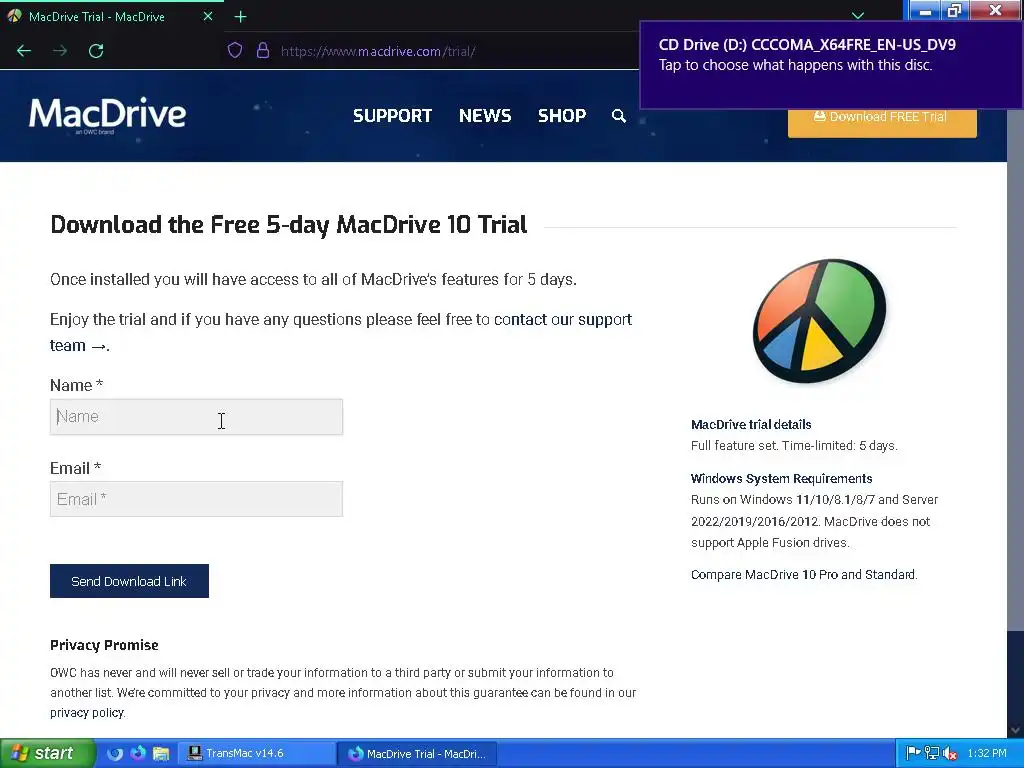Click the Email input field
The height and width of the screenshot is (768, 1024).
(x=197, y=499)
